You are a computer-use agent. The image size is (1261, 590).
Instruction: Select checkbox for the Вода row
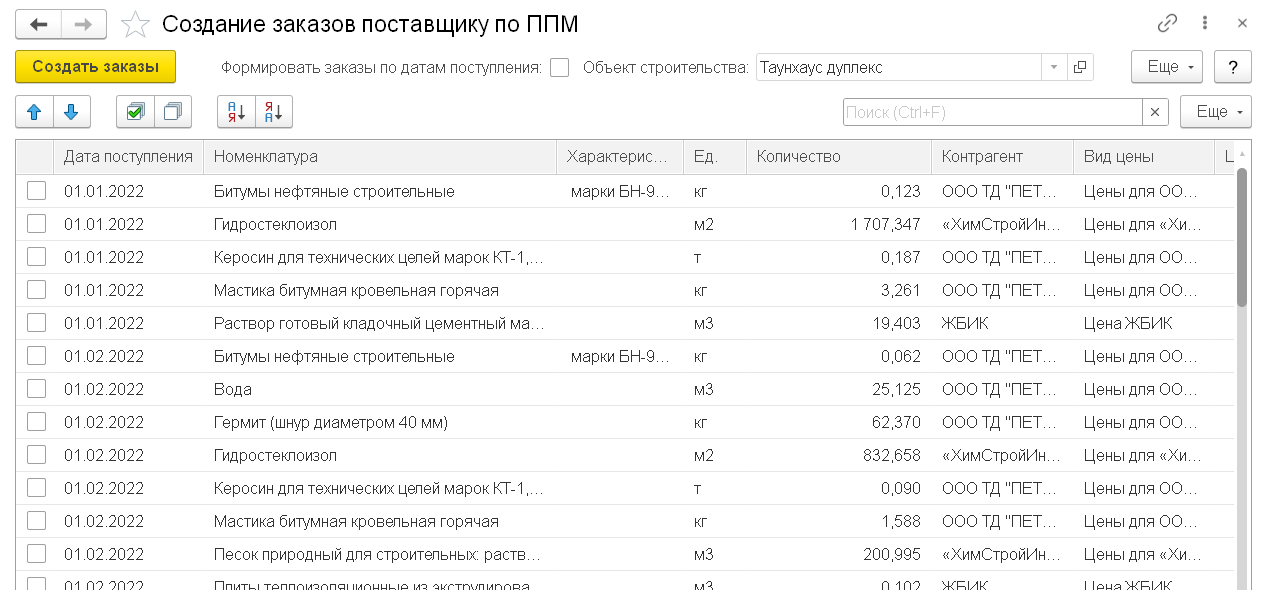(37, 389)
